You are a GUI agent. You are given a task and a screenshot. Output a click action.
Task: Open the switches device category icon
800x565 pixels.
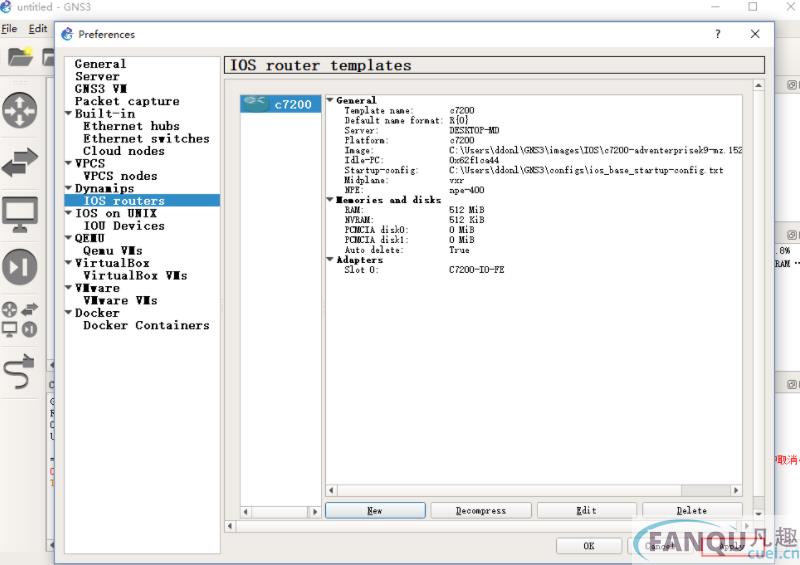20,162
